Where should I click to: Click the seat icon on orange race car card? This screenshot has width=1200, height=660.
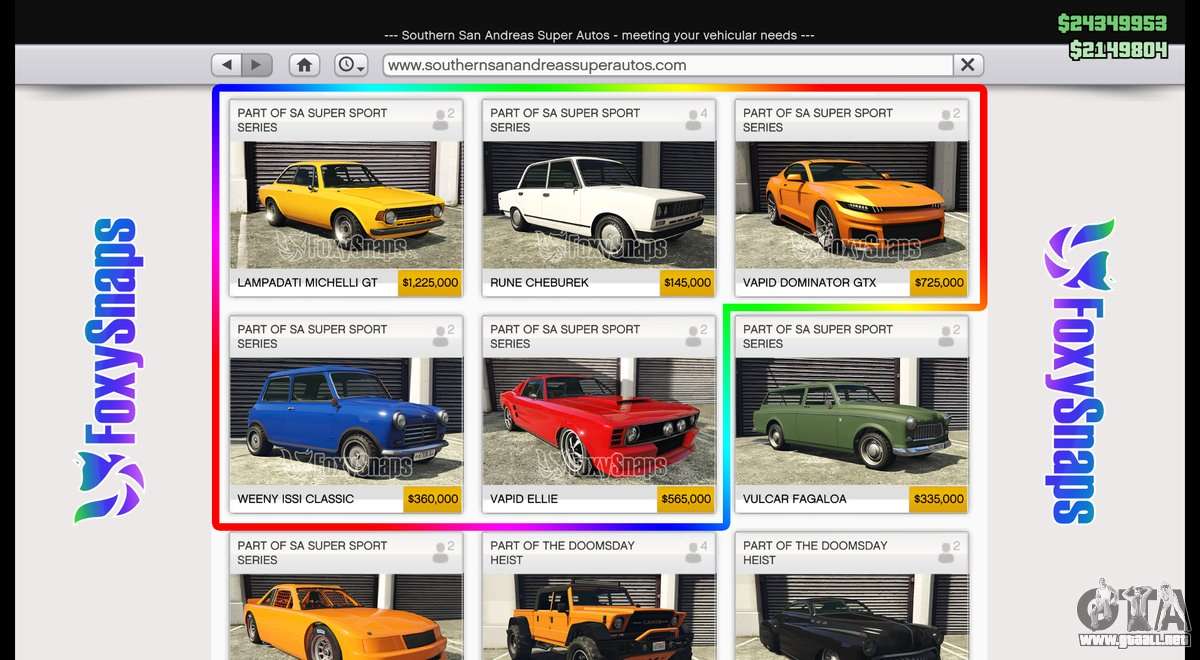tap(443, 553)
